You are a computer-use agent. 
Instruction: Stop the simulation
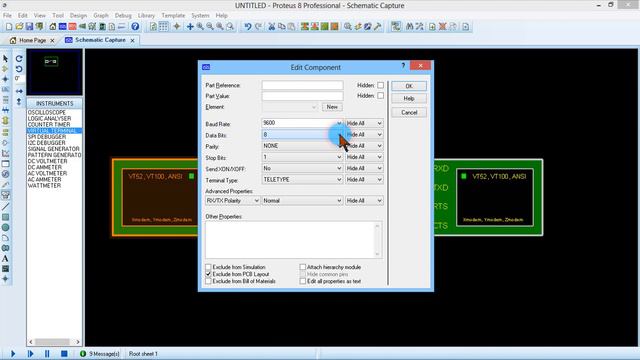click(64, 353)
